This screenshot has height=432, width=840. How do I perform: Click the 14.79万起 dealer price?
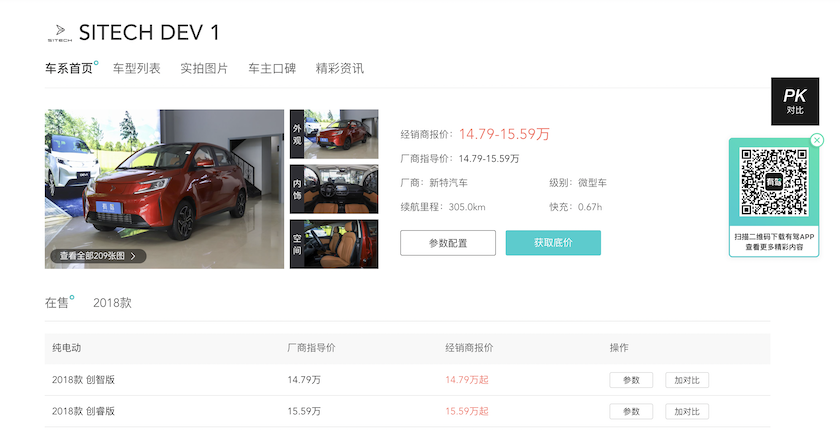[x=467, y=379]
